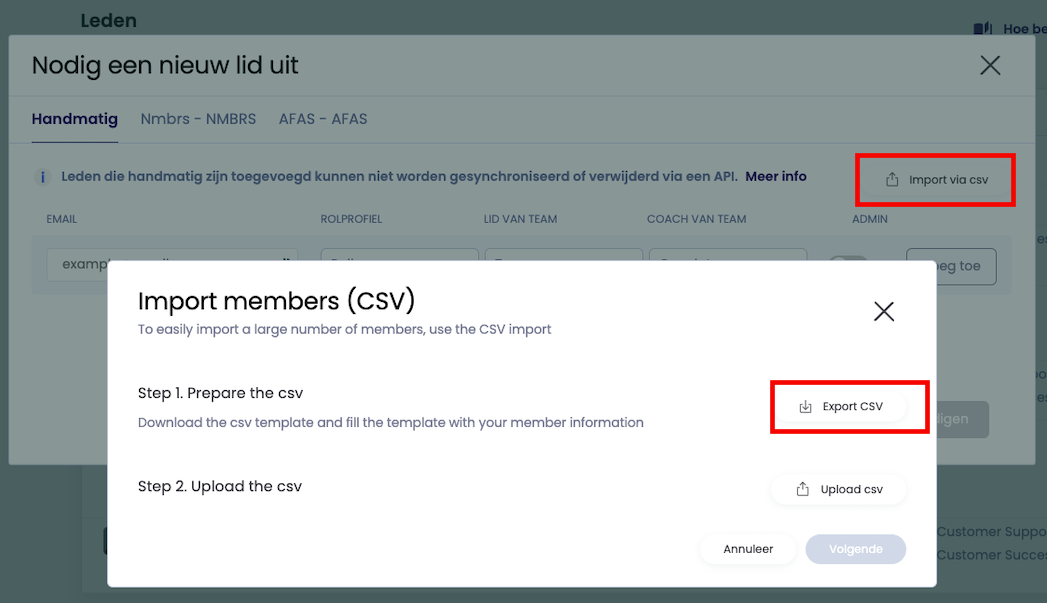Click the blue info icon before Leden text
Viewport: 1047px width, 603px height.
pyautogui.click(x=42, y=177)
